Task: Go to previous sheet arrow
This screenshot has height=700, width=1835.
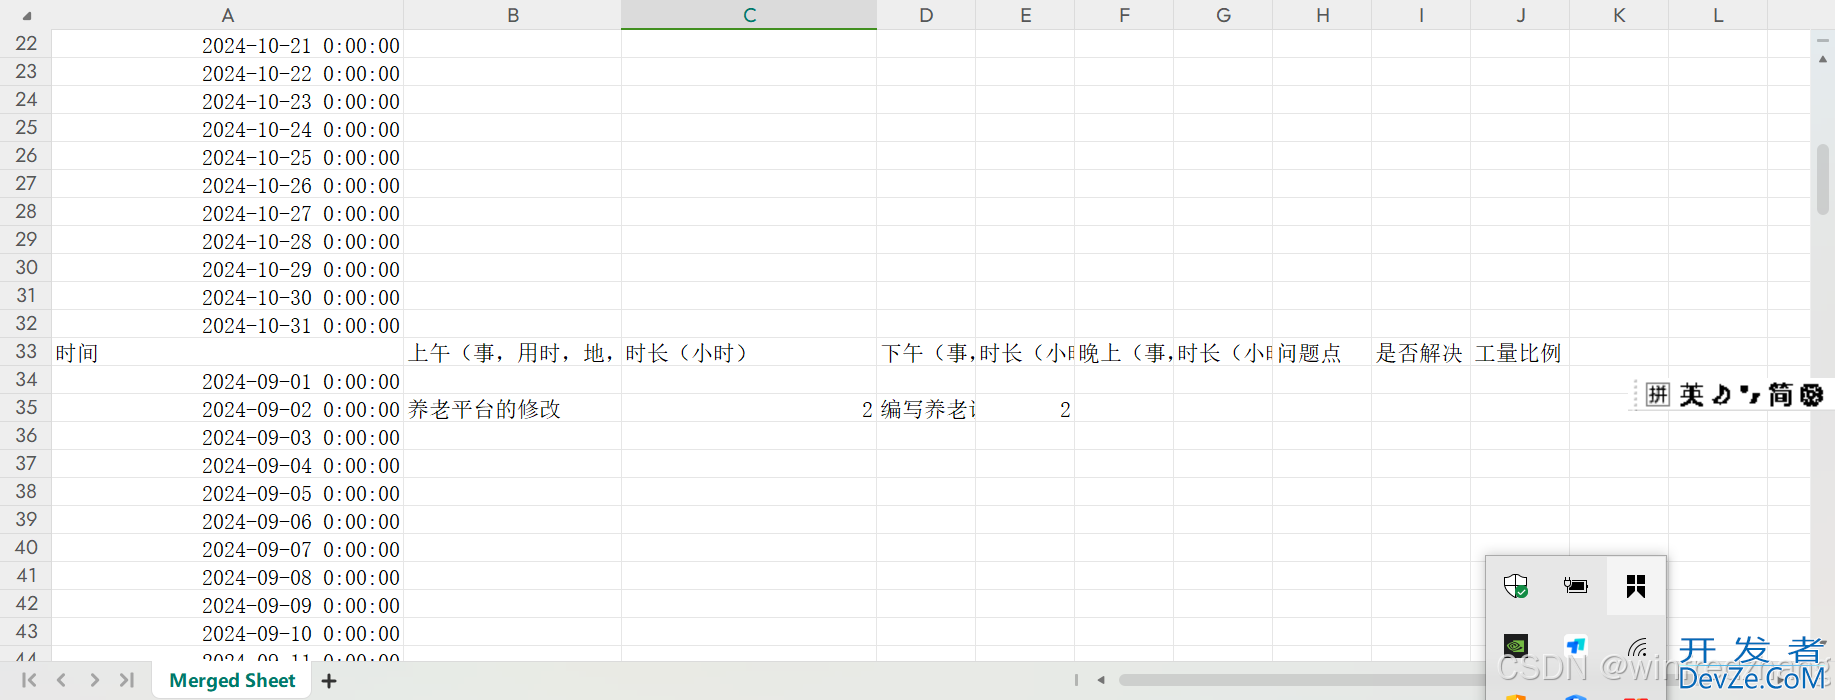Action: click(61, 680)
